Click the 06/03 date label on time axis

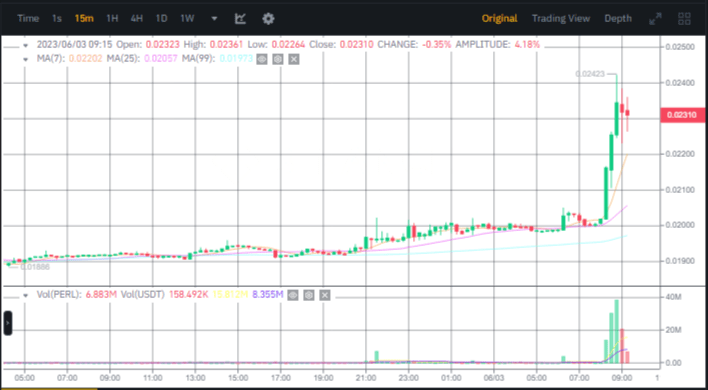pyautogui.click(x=494, y=377)
